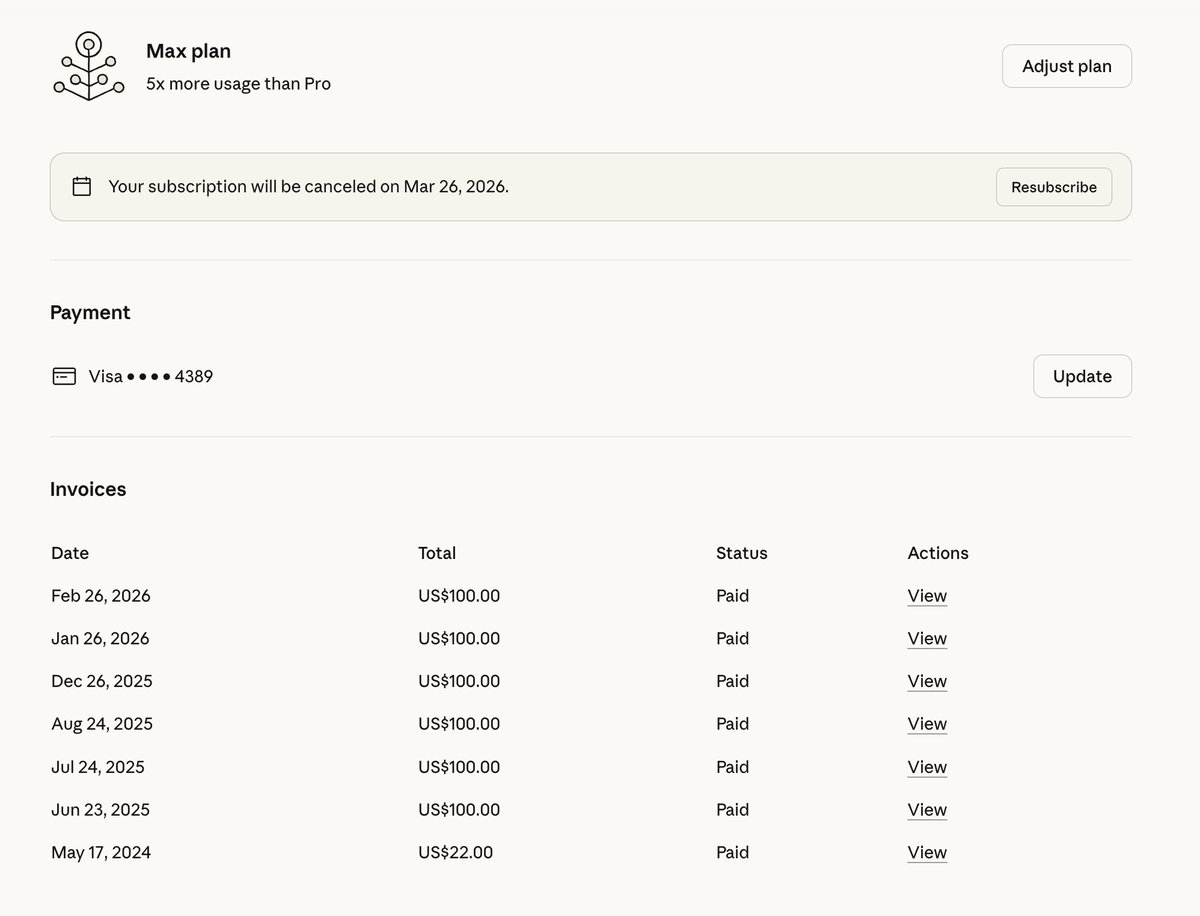The image size is (1200, 916).
Task: Click the subscription canceled on Mar 26 message
Action: [x=308, y=187]
